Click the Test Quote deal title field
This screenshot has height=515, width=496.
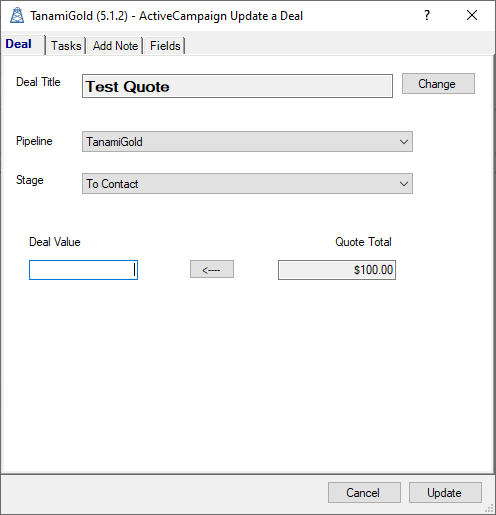coord(237,86)
